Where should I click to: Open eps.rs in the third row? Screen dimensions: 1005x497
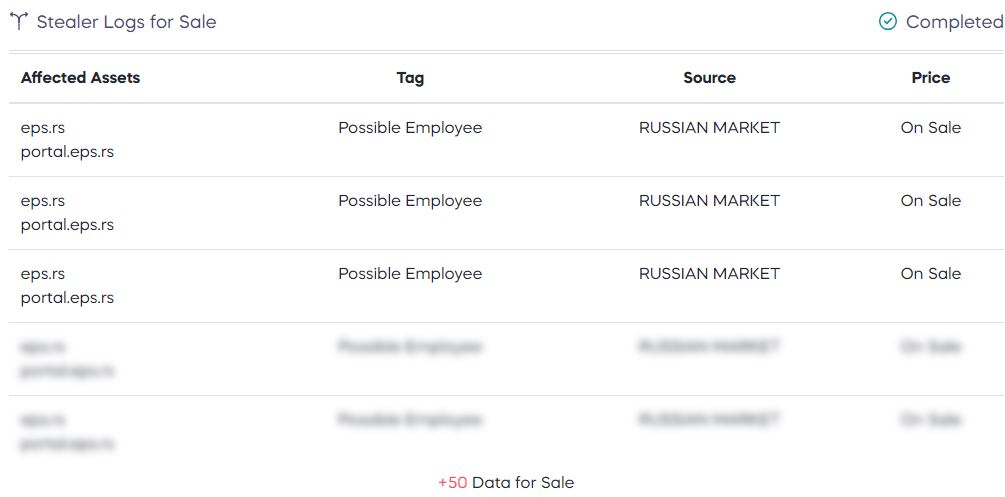tap(43, 274)
